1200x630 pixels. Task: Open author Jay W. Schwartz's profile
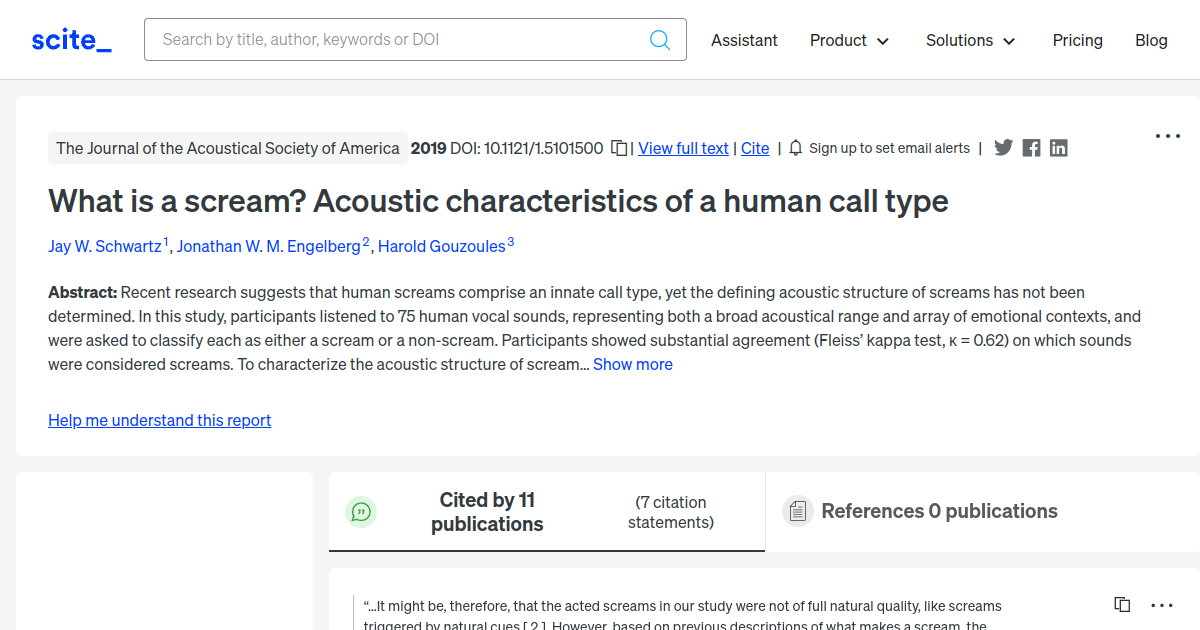point(104,246)
